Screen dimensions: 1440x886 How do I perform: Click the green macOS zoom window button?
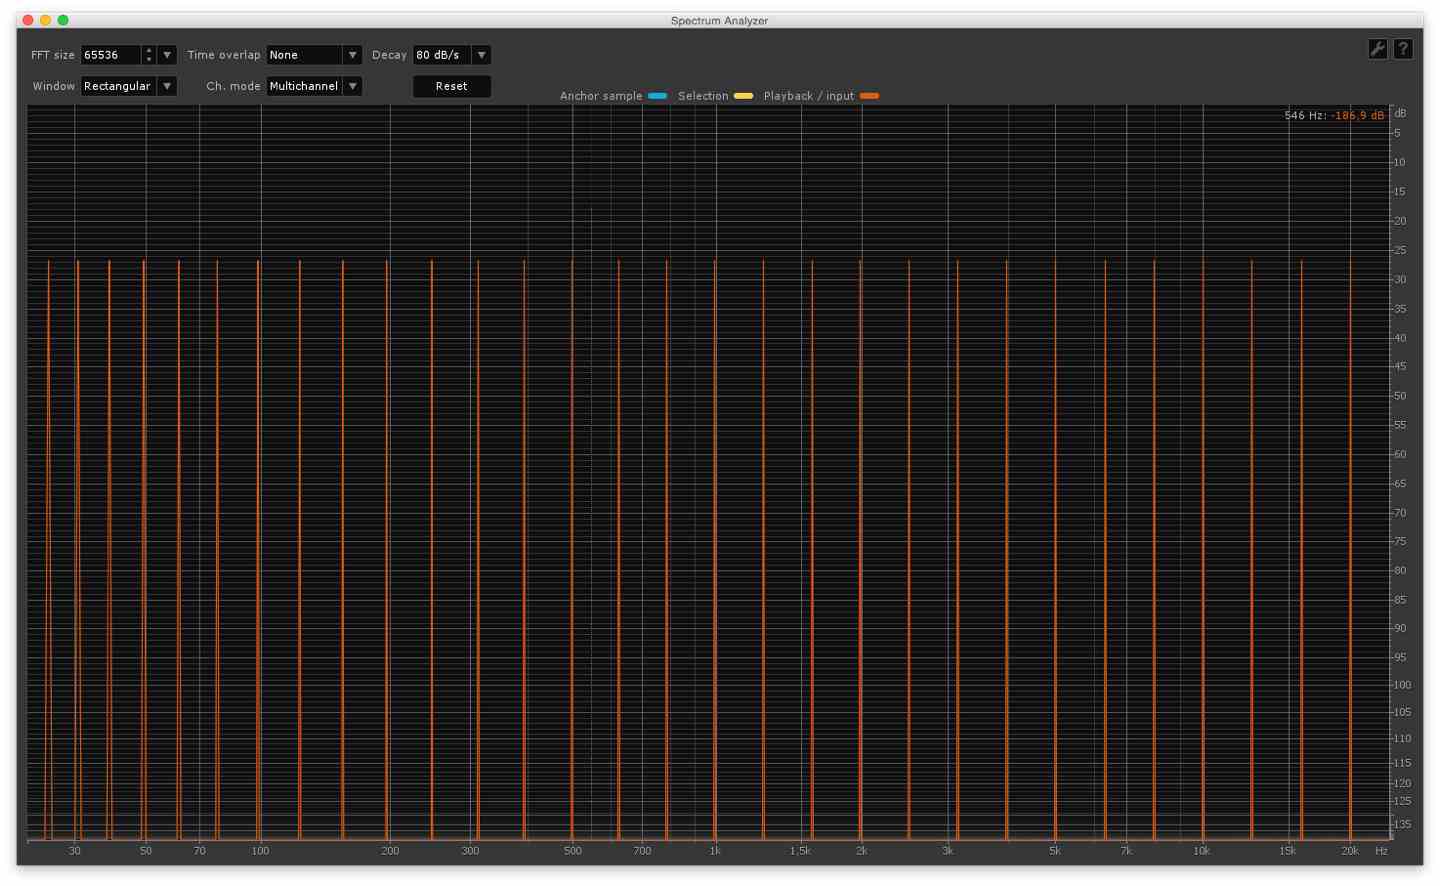point(63,20)
